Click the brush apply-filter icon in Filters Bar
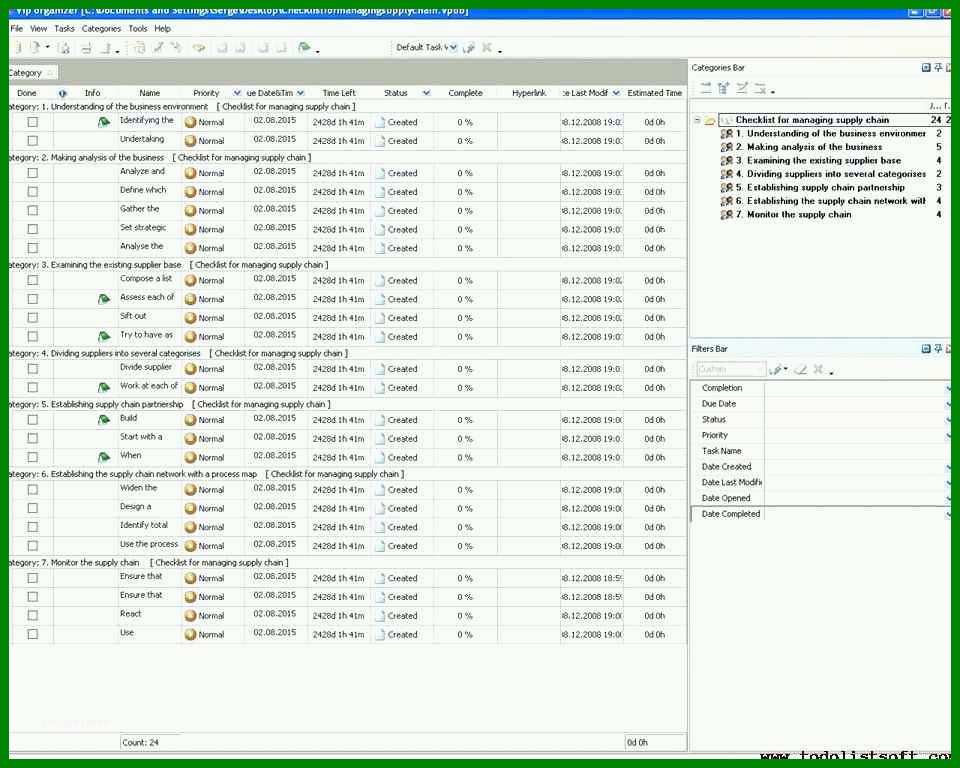 click(x=777, y=369)
